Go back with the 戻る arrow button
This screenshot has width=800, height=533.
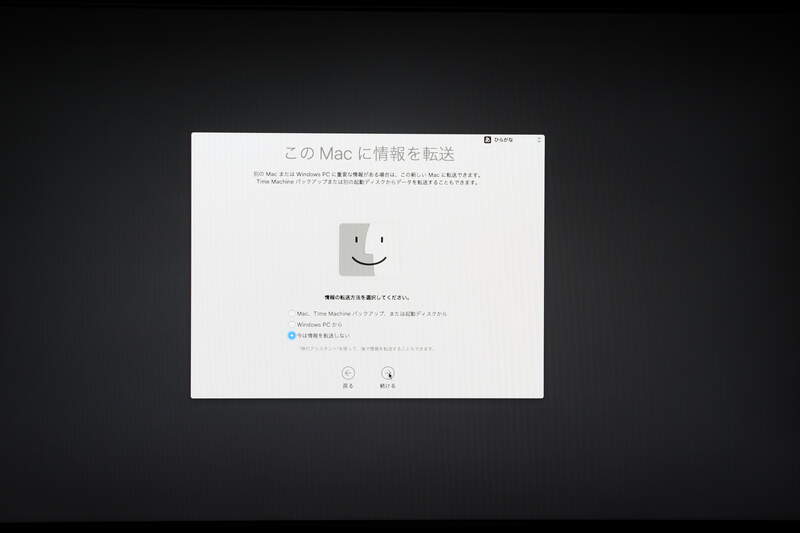tap(348, 373)
